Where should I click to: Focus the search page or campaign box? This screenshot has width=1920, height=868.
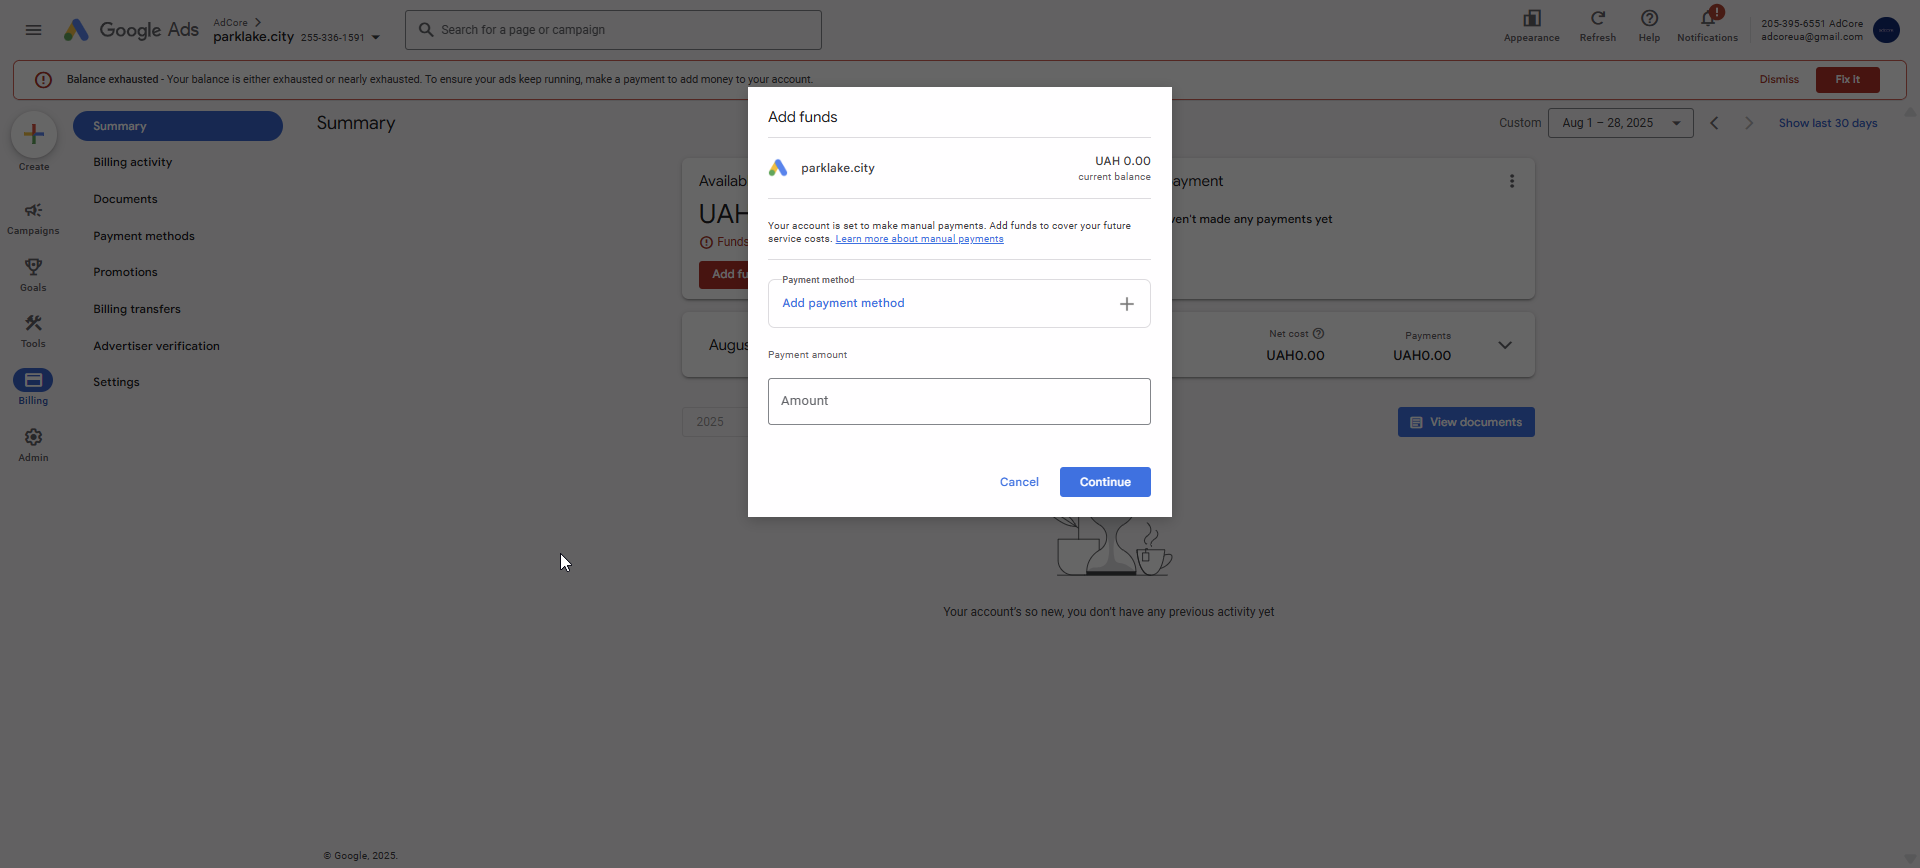tap(613, 30)
